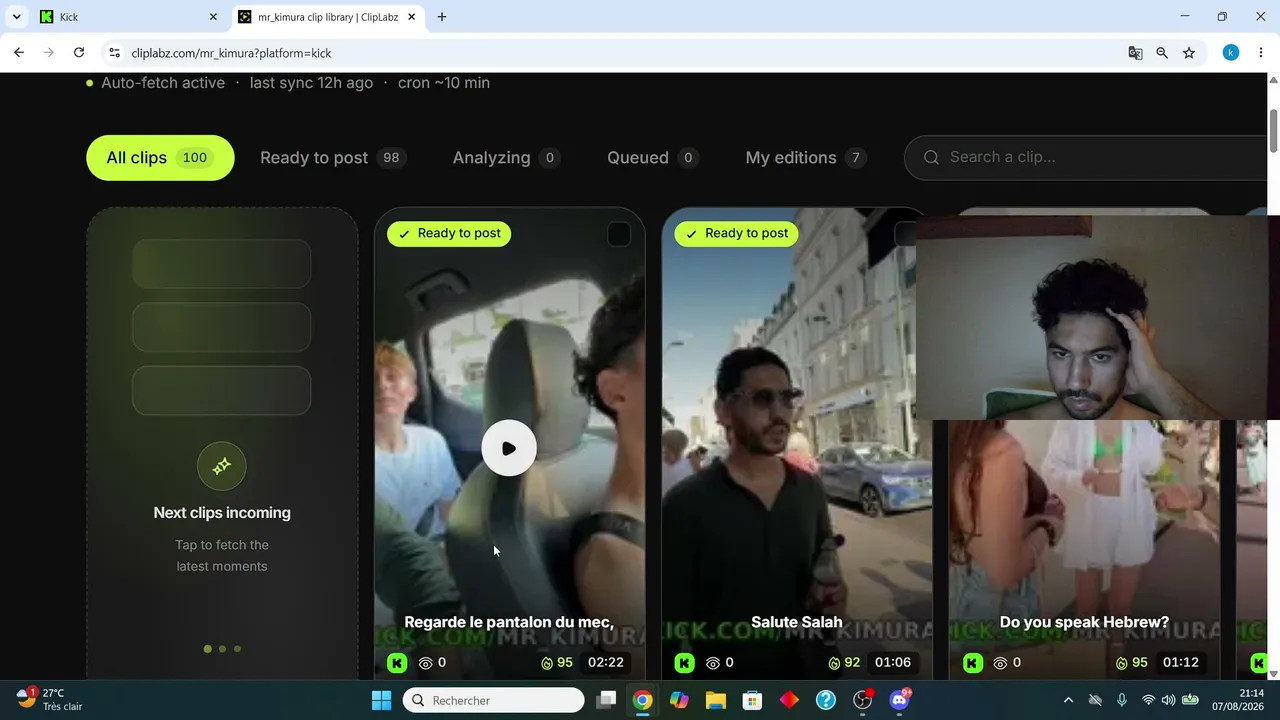The width and height of the screenshot is (1280, 720).
Task: Open Copilot from the taskbar
Action: [x=680, y=700]
